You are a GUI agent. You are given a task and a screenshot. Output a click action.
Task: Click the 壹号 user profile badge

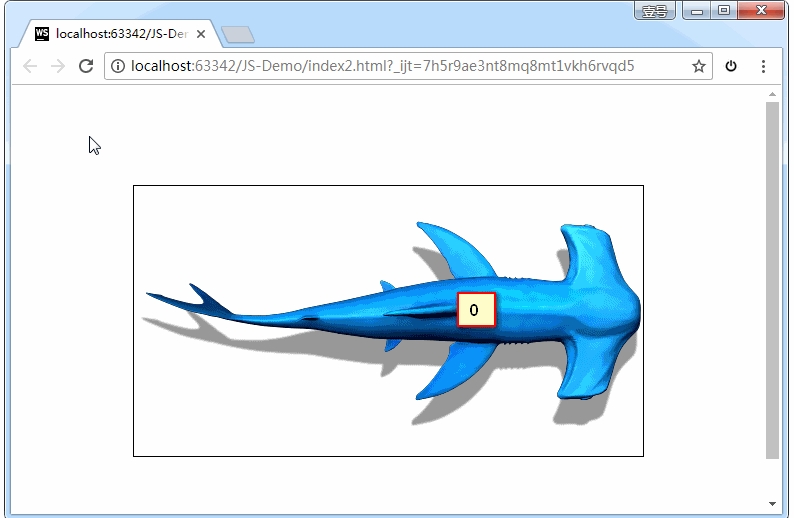point(655,11)
